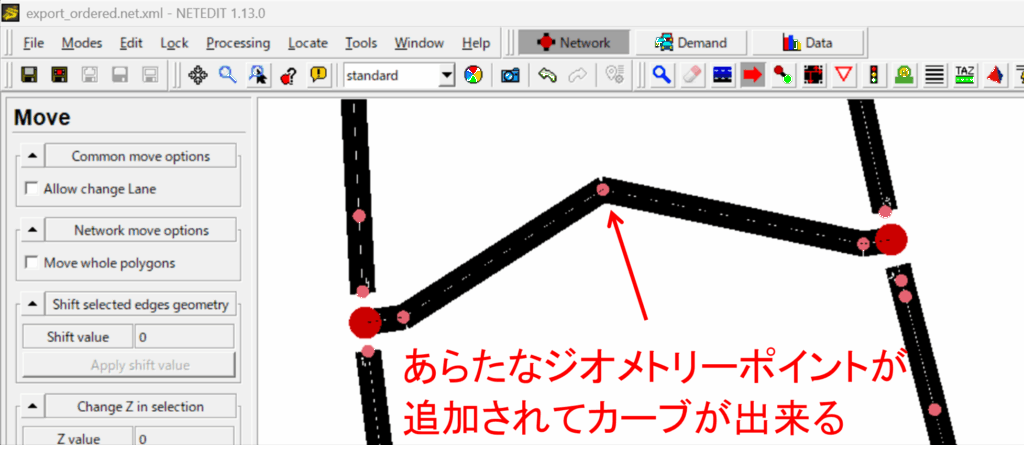1024x449 pixels.
Task: Open the color wheel view settings icon
Action: point(473,75)
